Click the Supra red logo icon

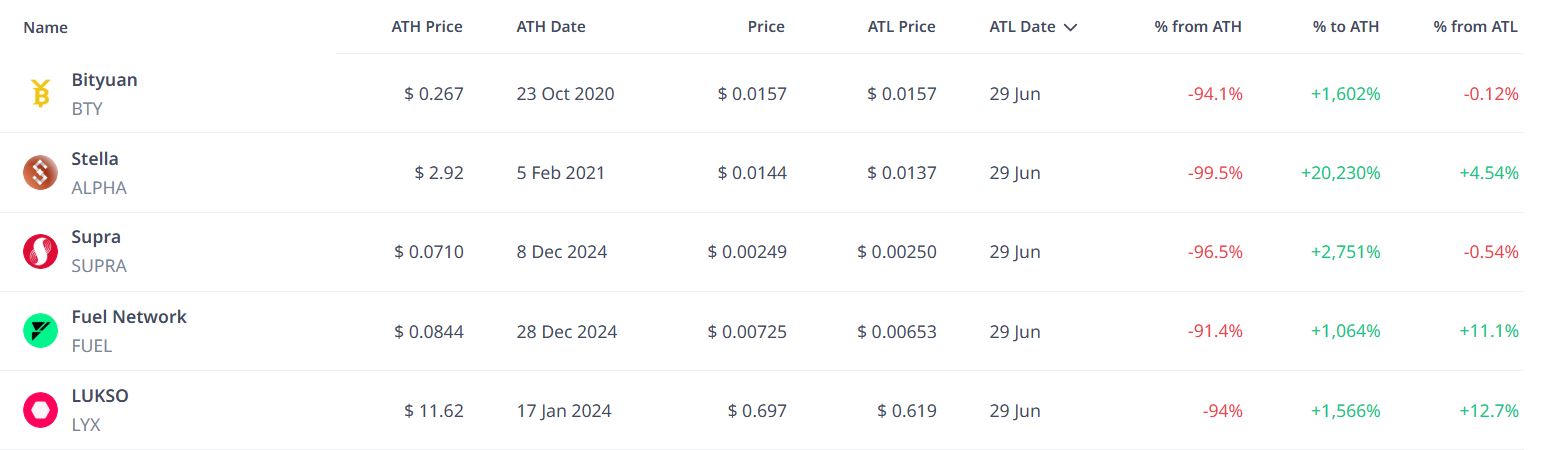pyautogui.click(x=40, y=252)
